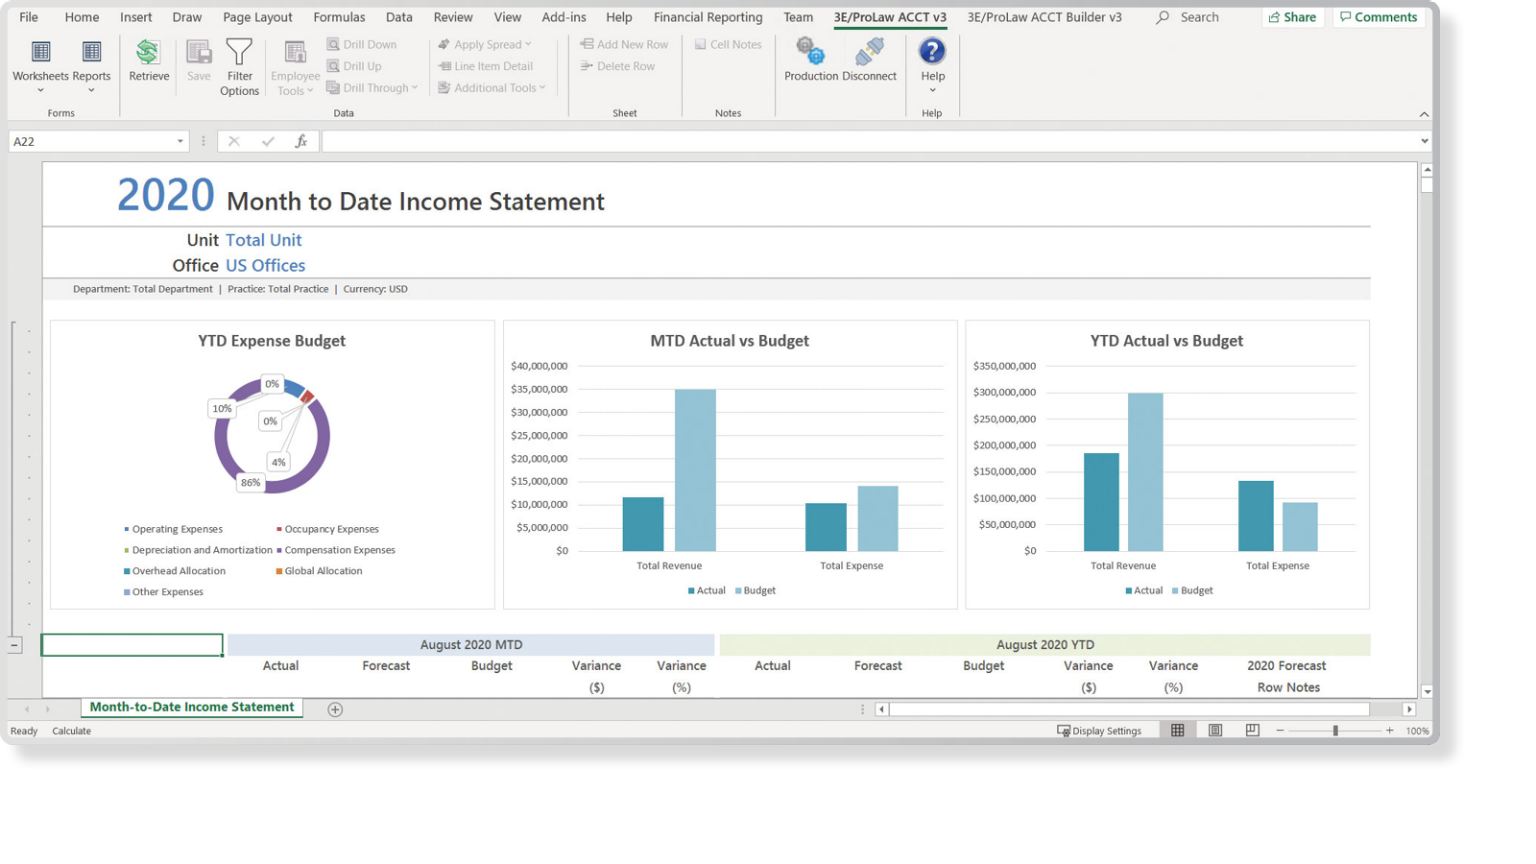Screen dimensions: 1536x864
Task: Toggle Page Break Preview view
Action: pyautogui.click(x=1252, y=731)
